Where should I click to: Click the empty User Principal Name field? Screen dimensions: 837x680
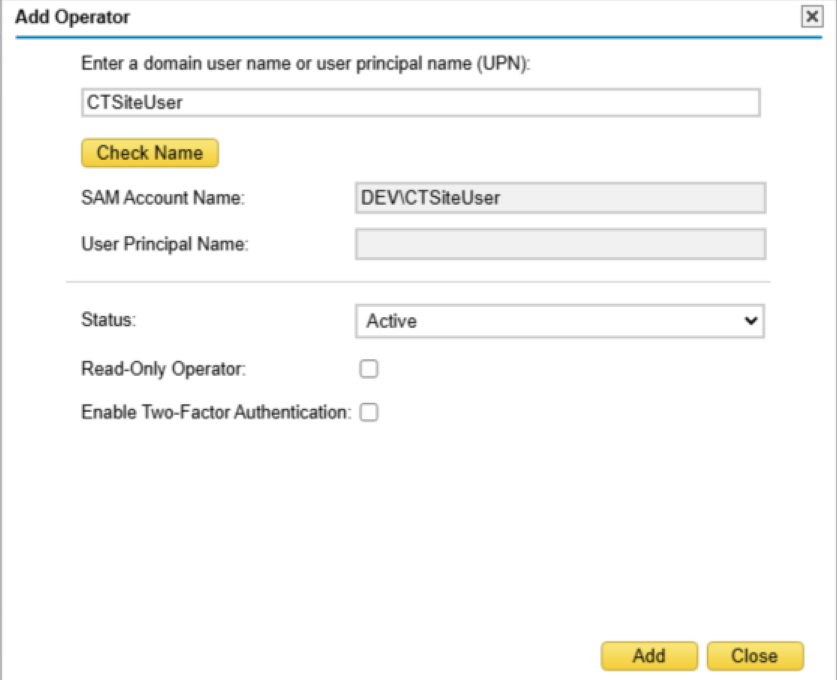560,244
